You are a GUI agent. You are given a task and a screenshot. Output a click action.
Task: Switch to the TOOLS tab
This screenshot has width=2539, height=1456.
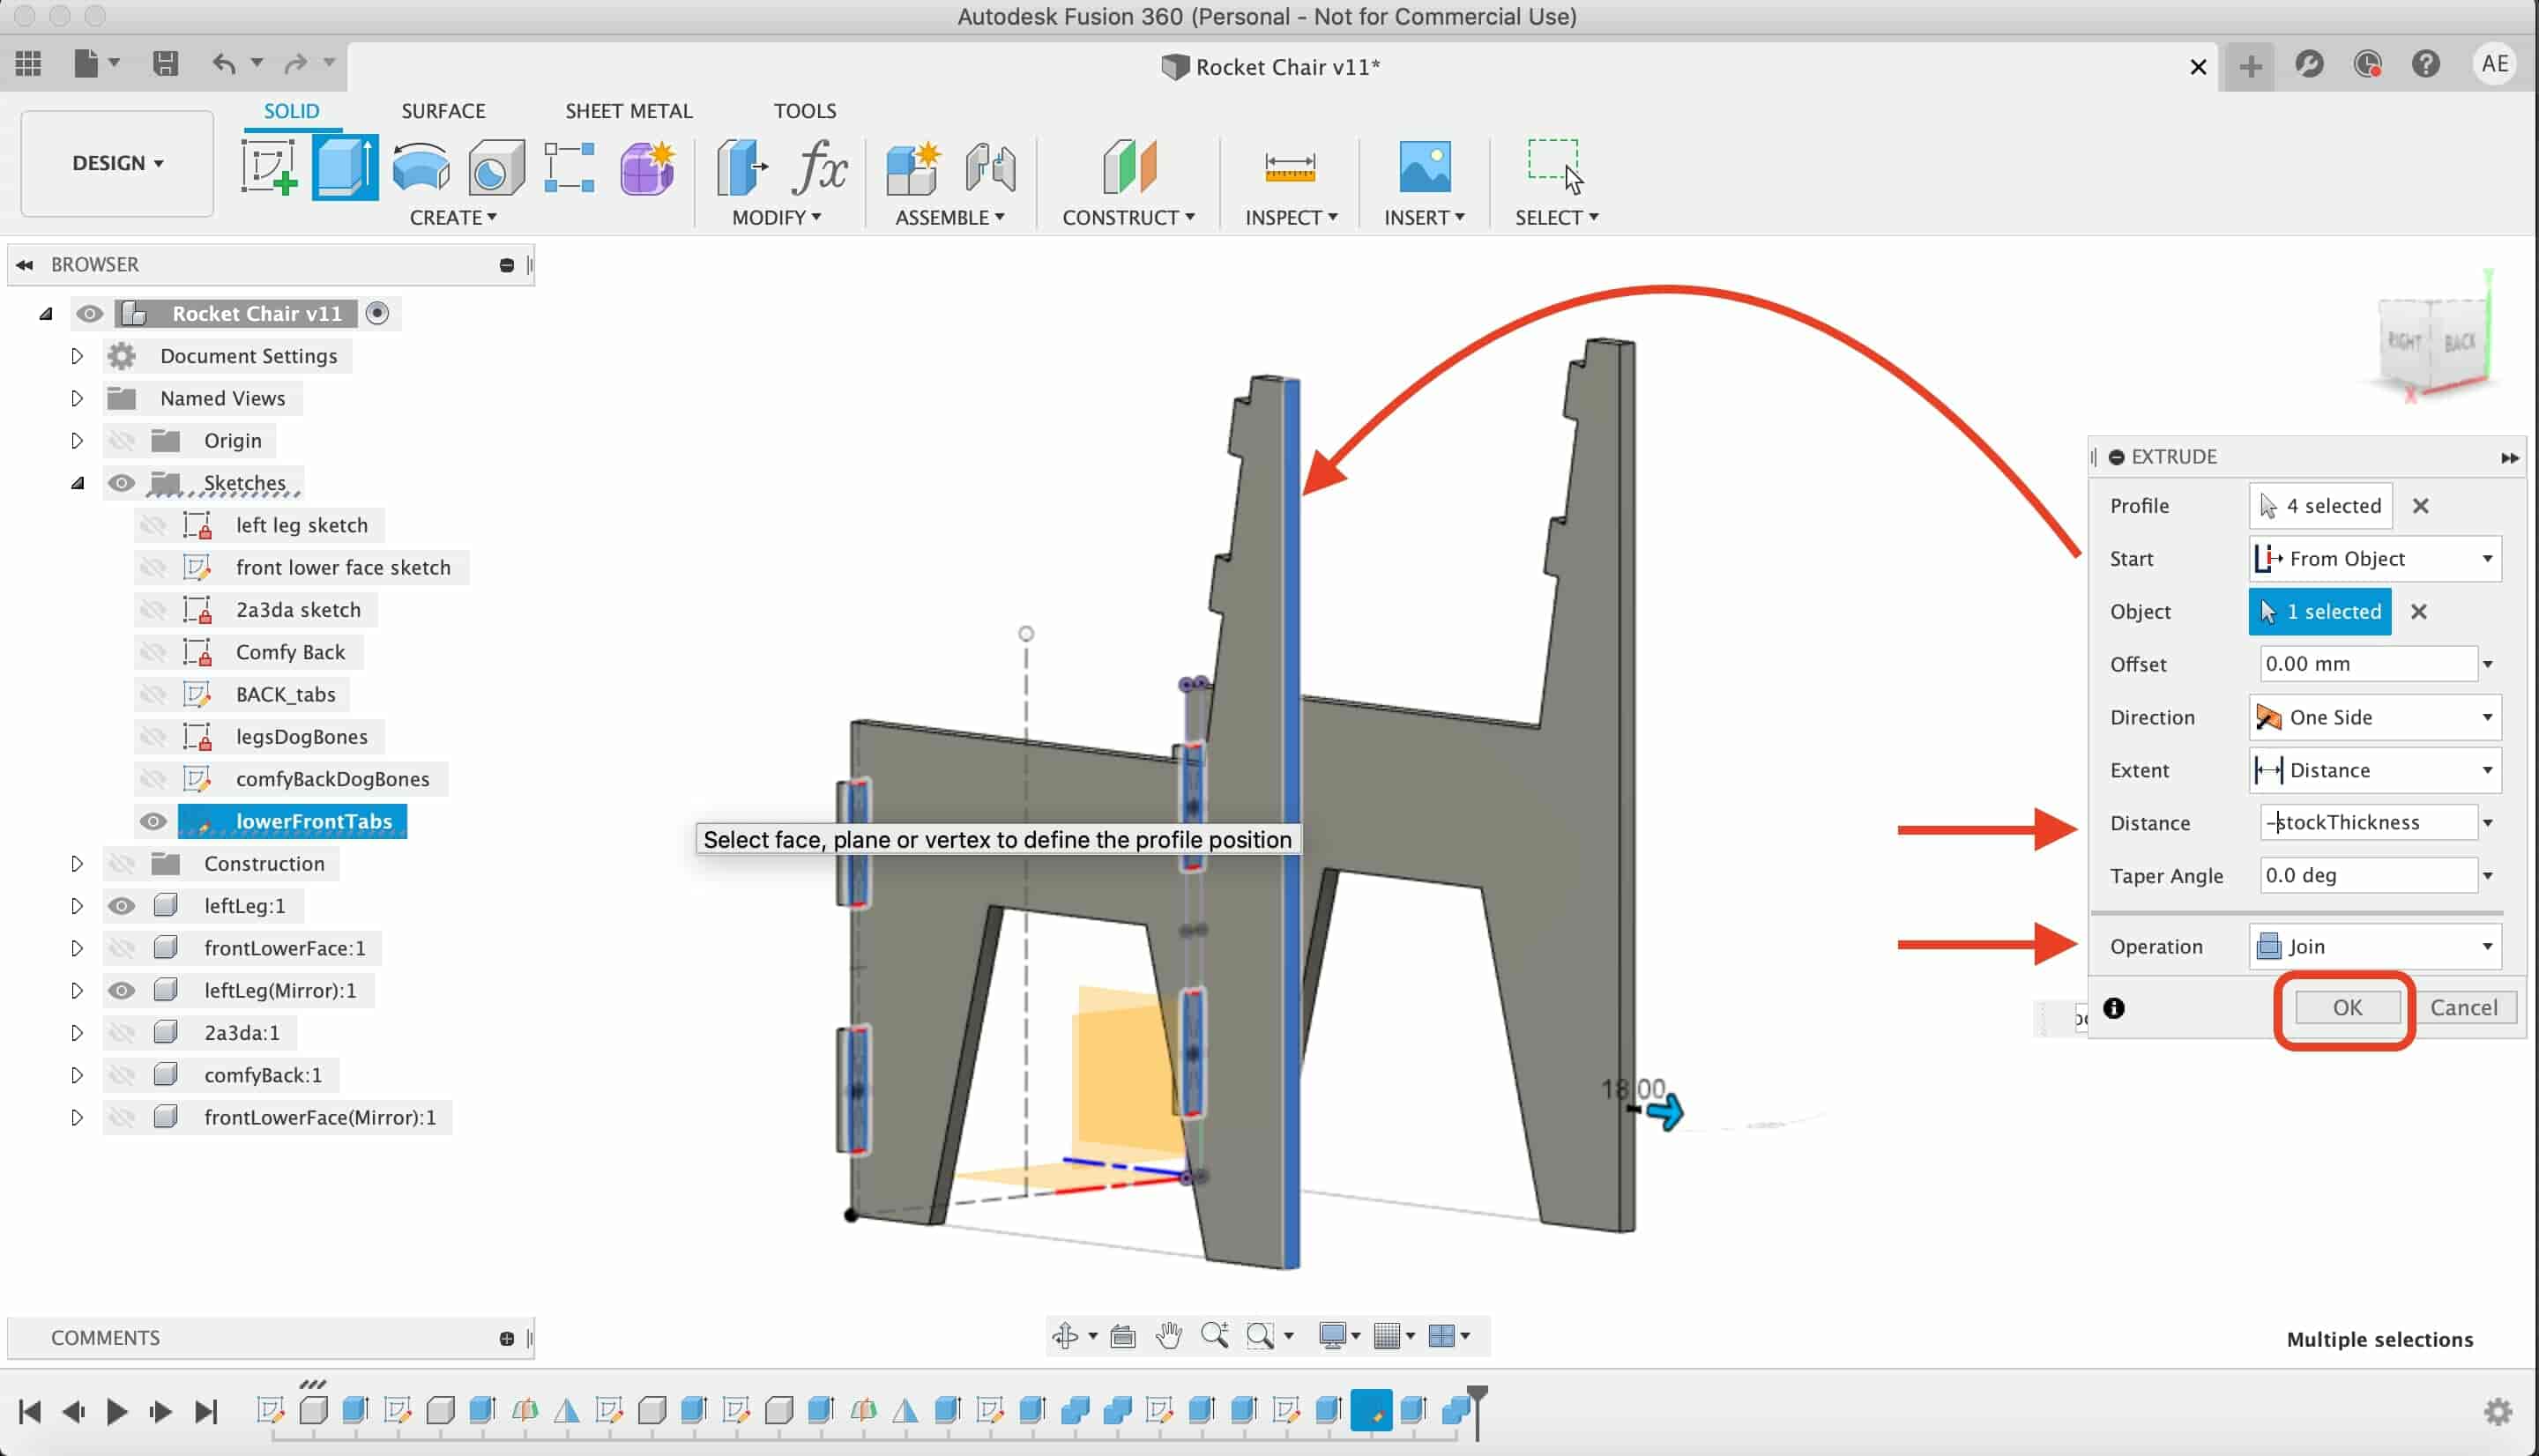[x=805, y=111]
